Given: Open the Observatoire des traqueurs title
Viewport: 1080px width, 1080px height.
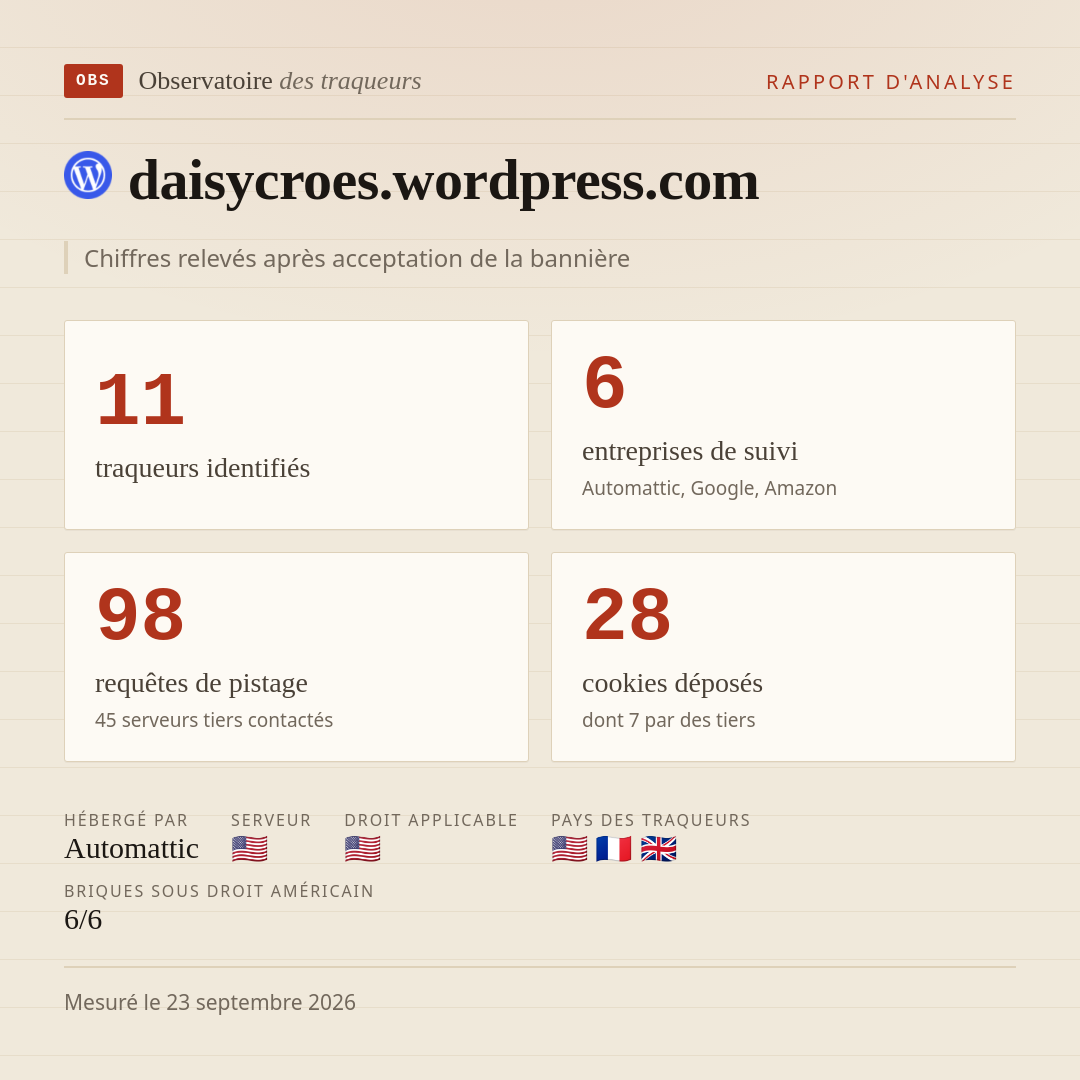Looking at the screenshot, I should pos(280,81).
